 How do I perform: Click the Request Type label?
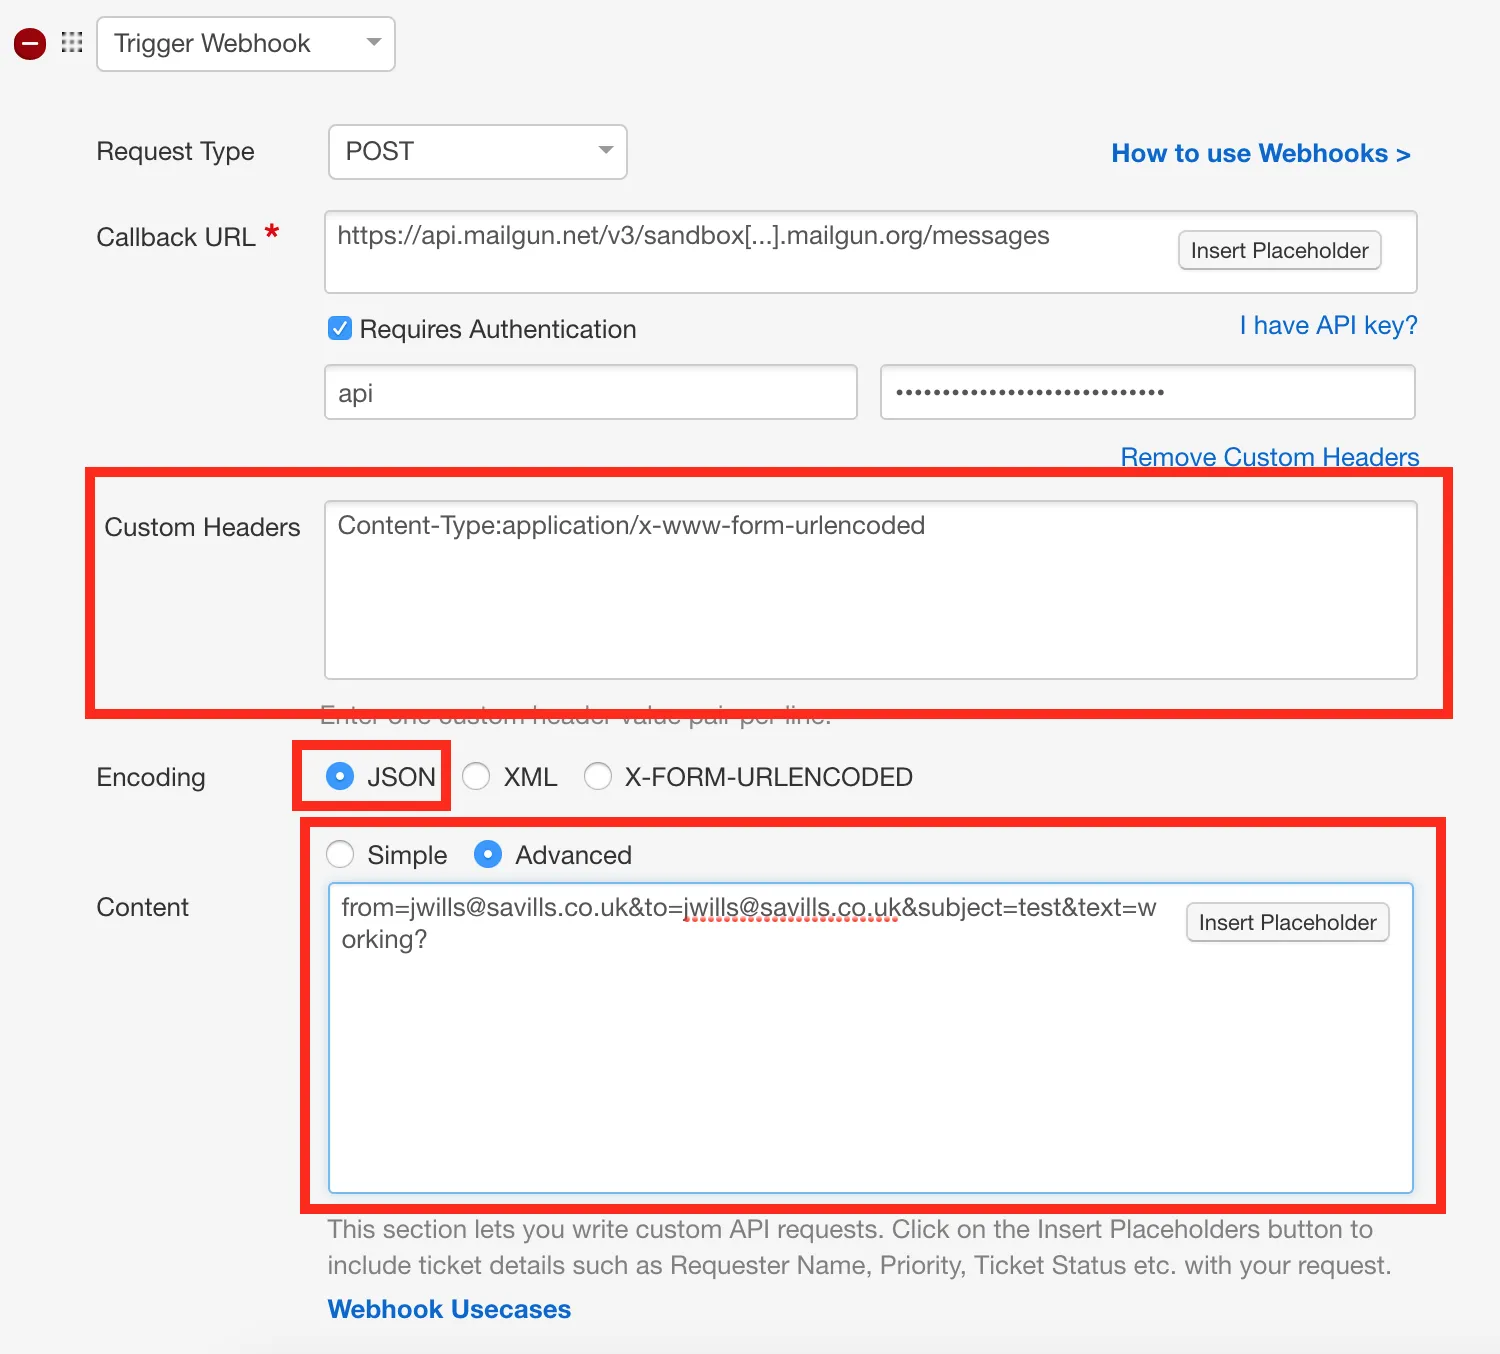point(176,152)
